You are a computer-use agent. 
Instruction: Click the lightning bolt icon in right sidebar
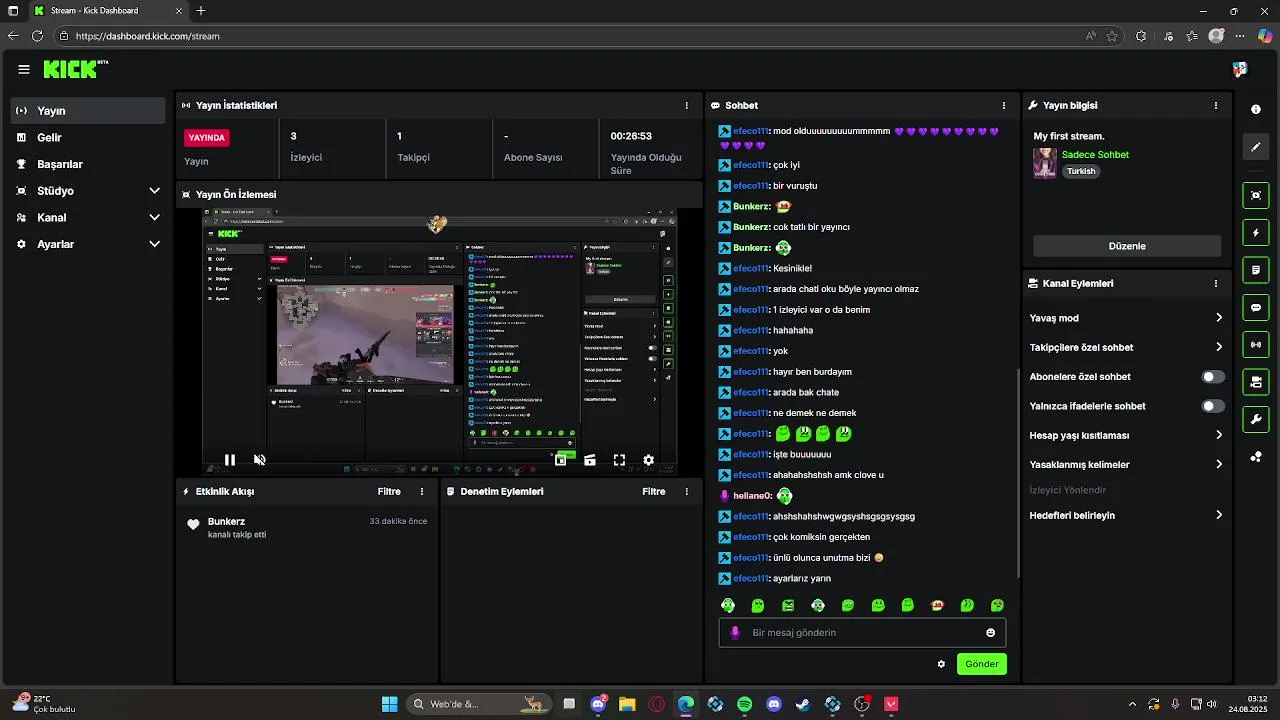point(1256,233)
